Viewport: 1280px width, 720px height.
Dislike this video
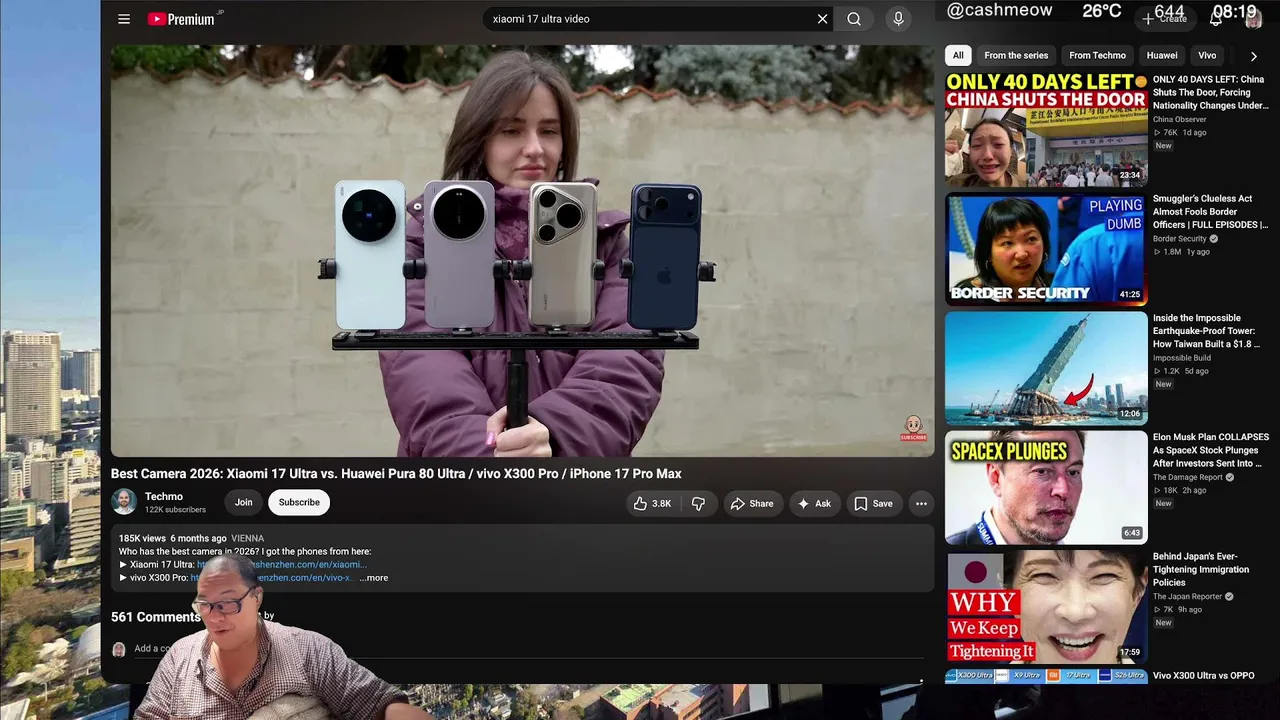(x=698, y=504)
